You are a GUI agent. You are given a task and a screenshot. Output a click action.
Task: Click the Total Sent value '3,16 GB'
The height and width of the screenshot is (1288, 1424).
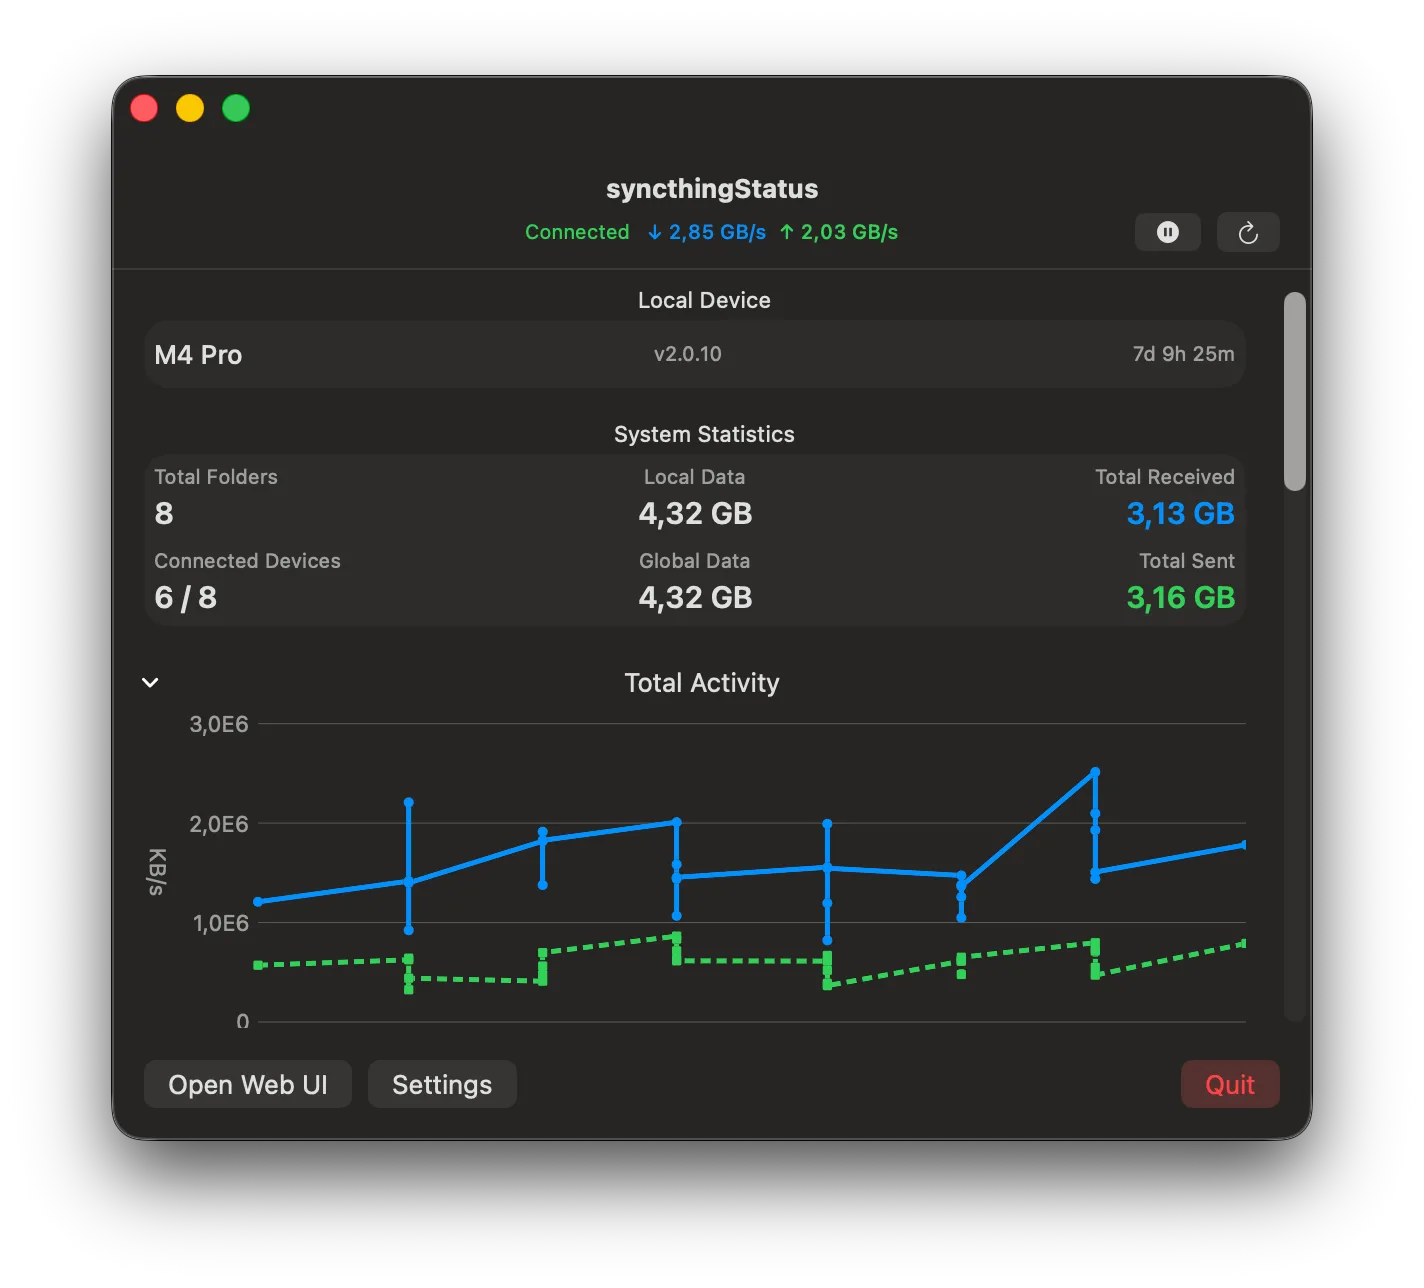(1181, 598)
